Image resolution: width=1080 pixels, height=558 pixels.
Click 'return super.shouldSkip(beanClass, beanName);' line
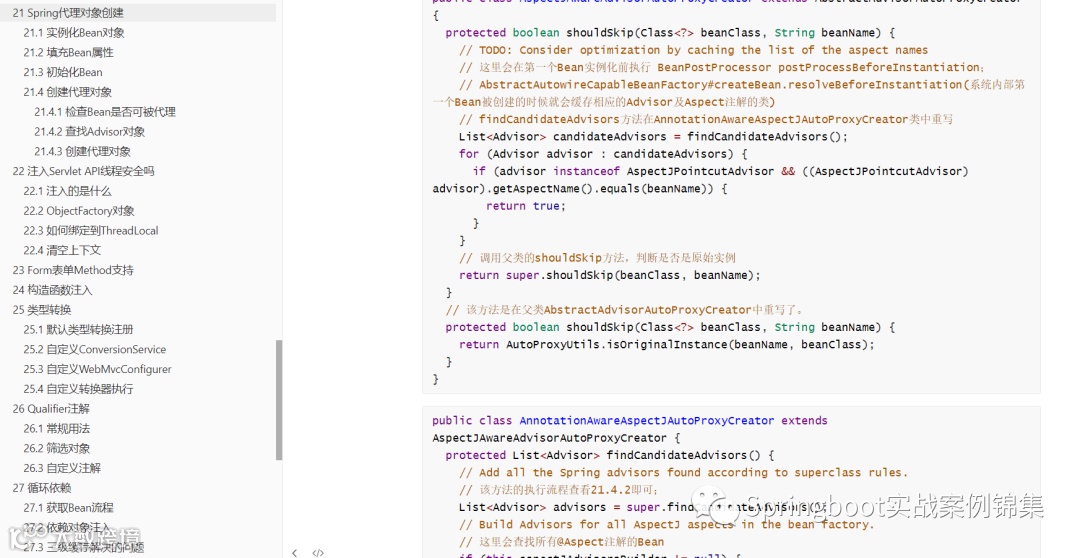coord(610,276)
